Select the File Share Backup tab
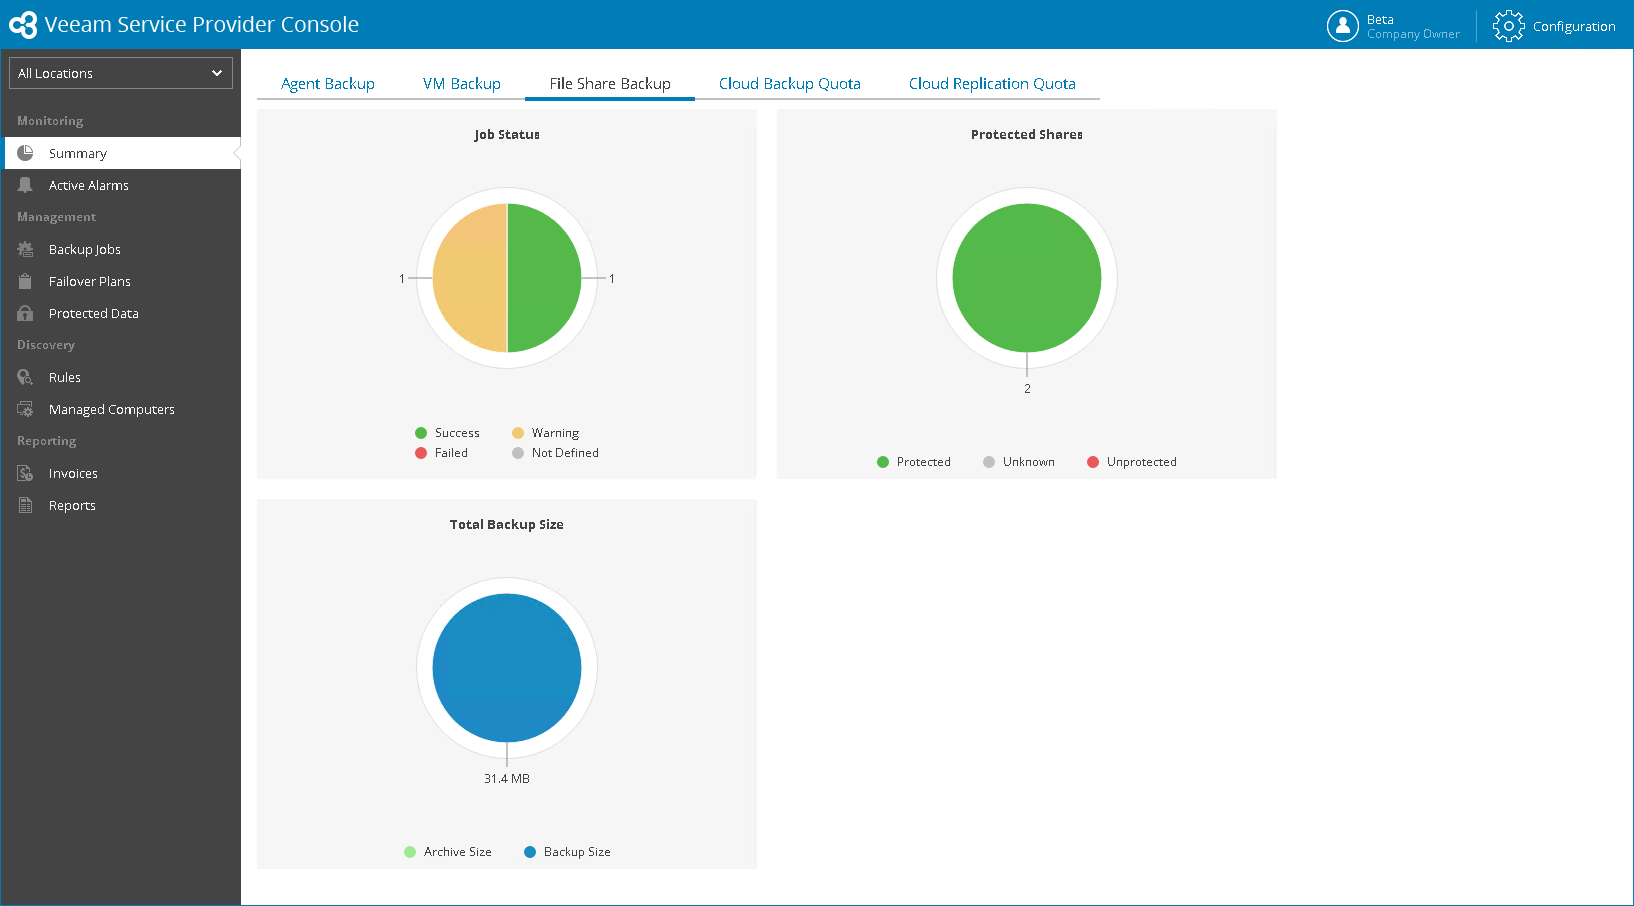 (610, 84)
